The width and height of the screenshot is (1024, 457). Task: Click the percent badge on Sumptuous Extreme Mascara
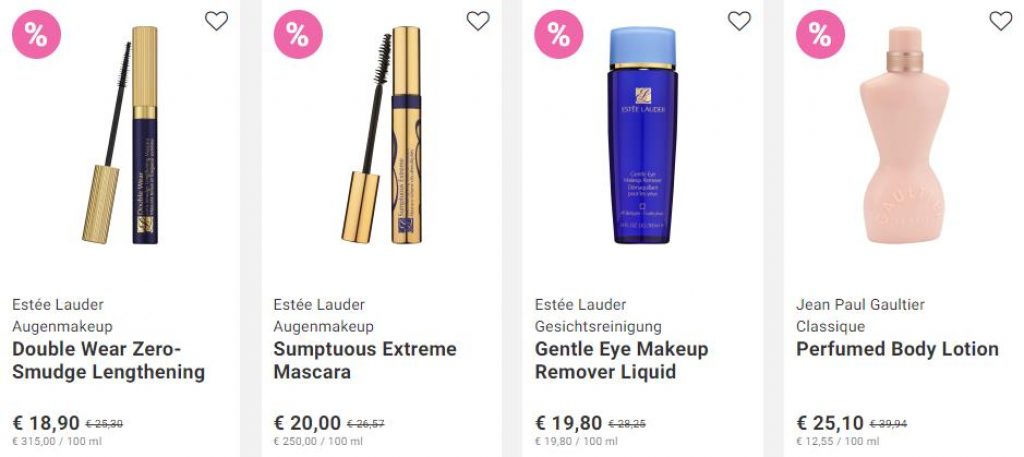pos(298,35)
